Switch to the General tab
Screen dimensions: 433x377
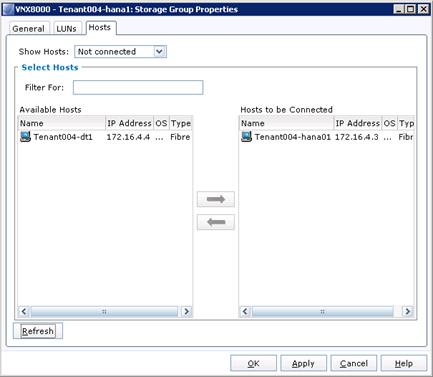pyautogui.click(x=28, y=29)
